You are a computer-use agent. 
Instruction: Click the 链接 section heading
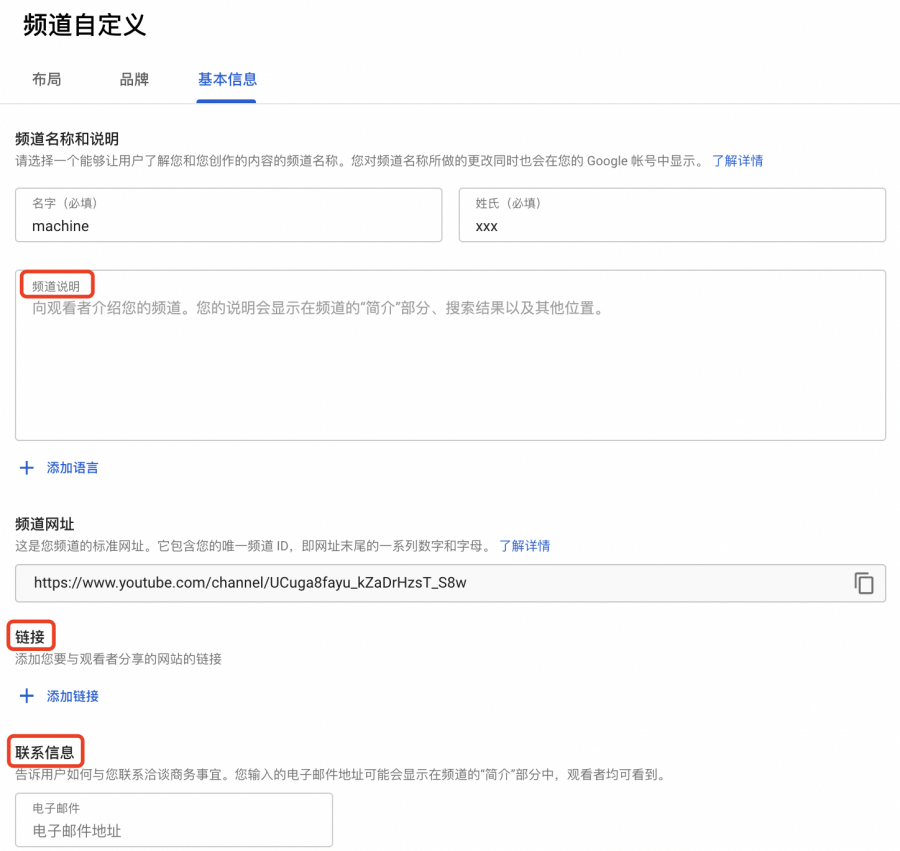pyautogui.click(x=30, y=634)
